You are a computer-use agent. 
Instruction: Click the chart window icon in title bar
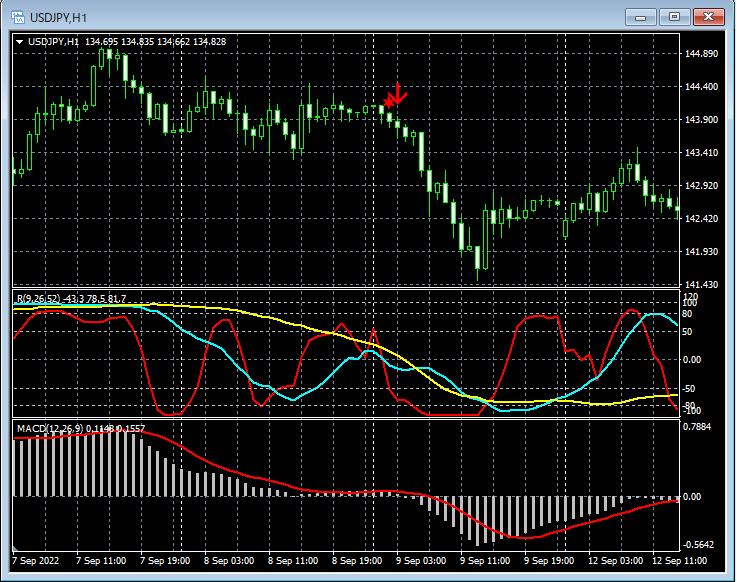pyautogui.click(x=18, y=16)
